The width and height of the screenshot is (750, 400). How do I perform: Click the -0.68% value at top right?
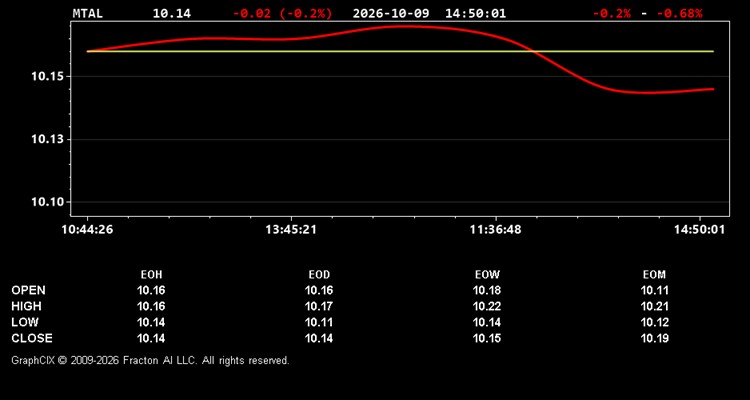[x=680, y=13]
